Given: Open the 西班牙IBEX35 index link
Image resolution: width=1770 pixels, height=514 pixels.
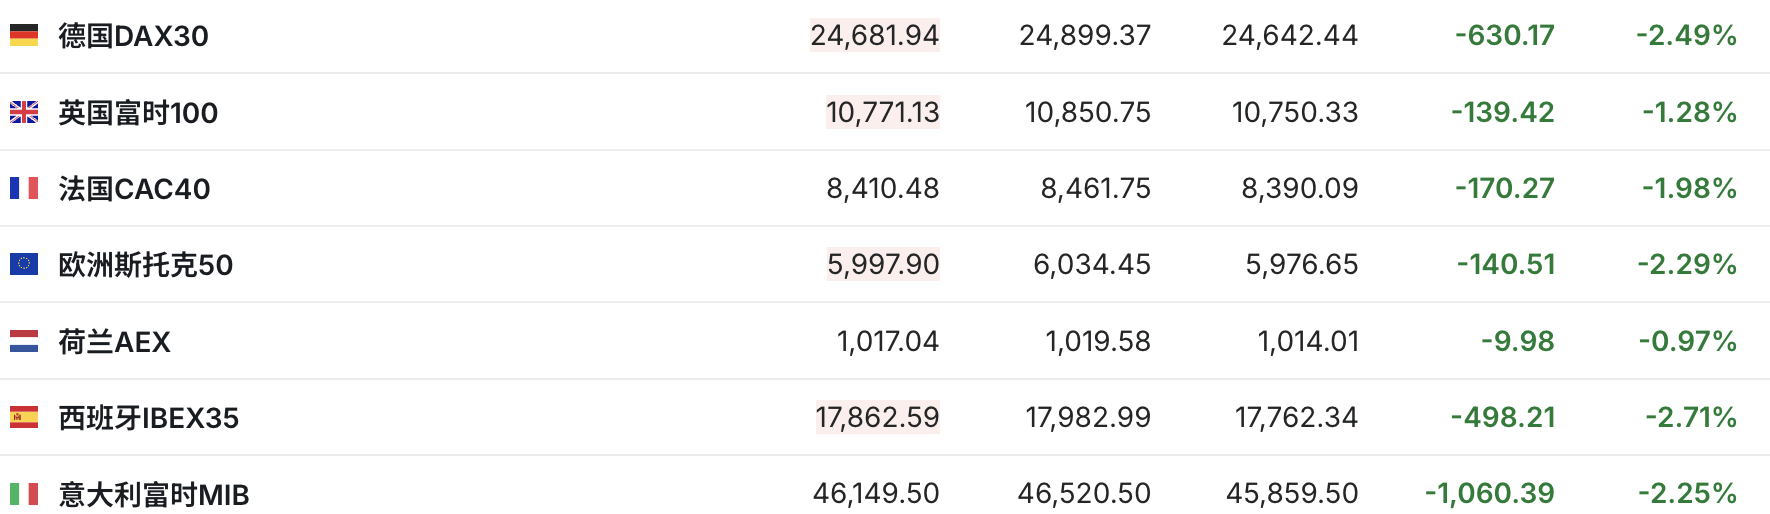Looking at the screenshot, I should (149, 418).
